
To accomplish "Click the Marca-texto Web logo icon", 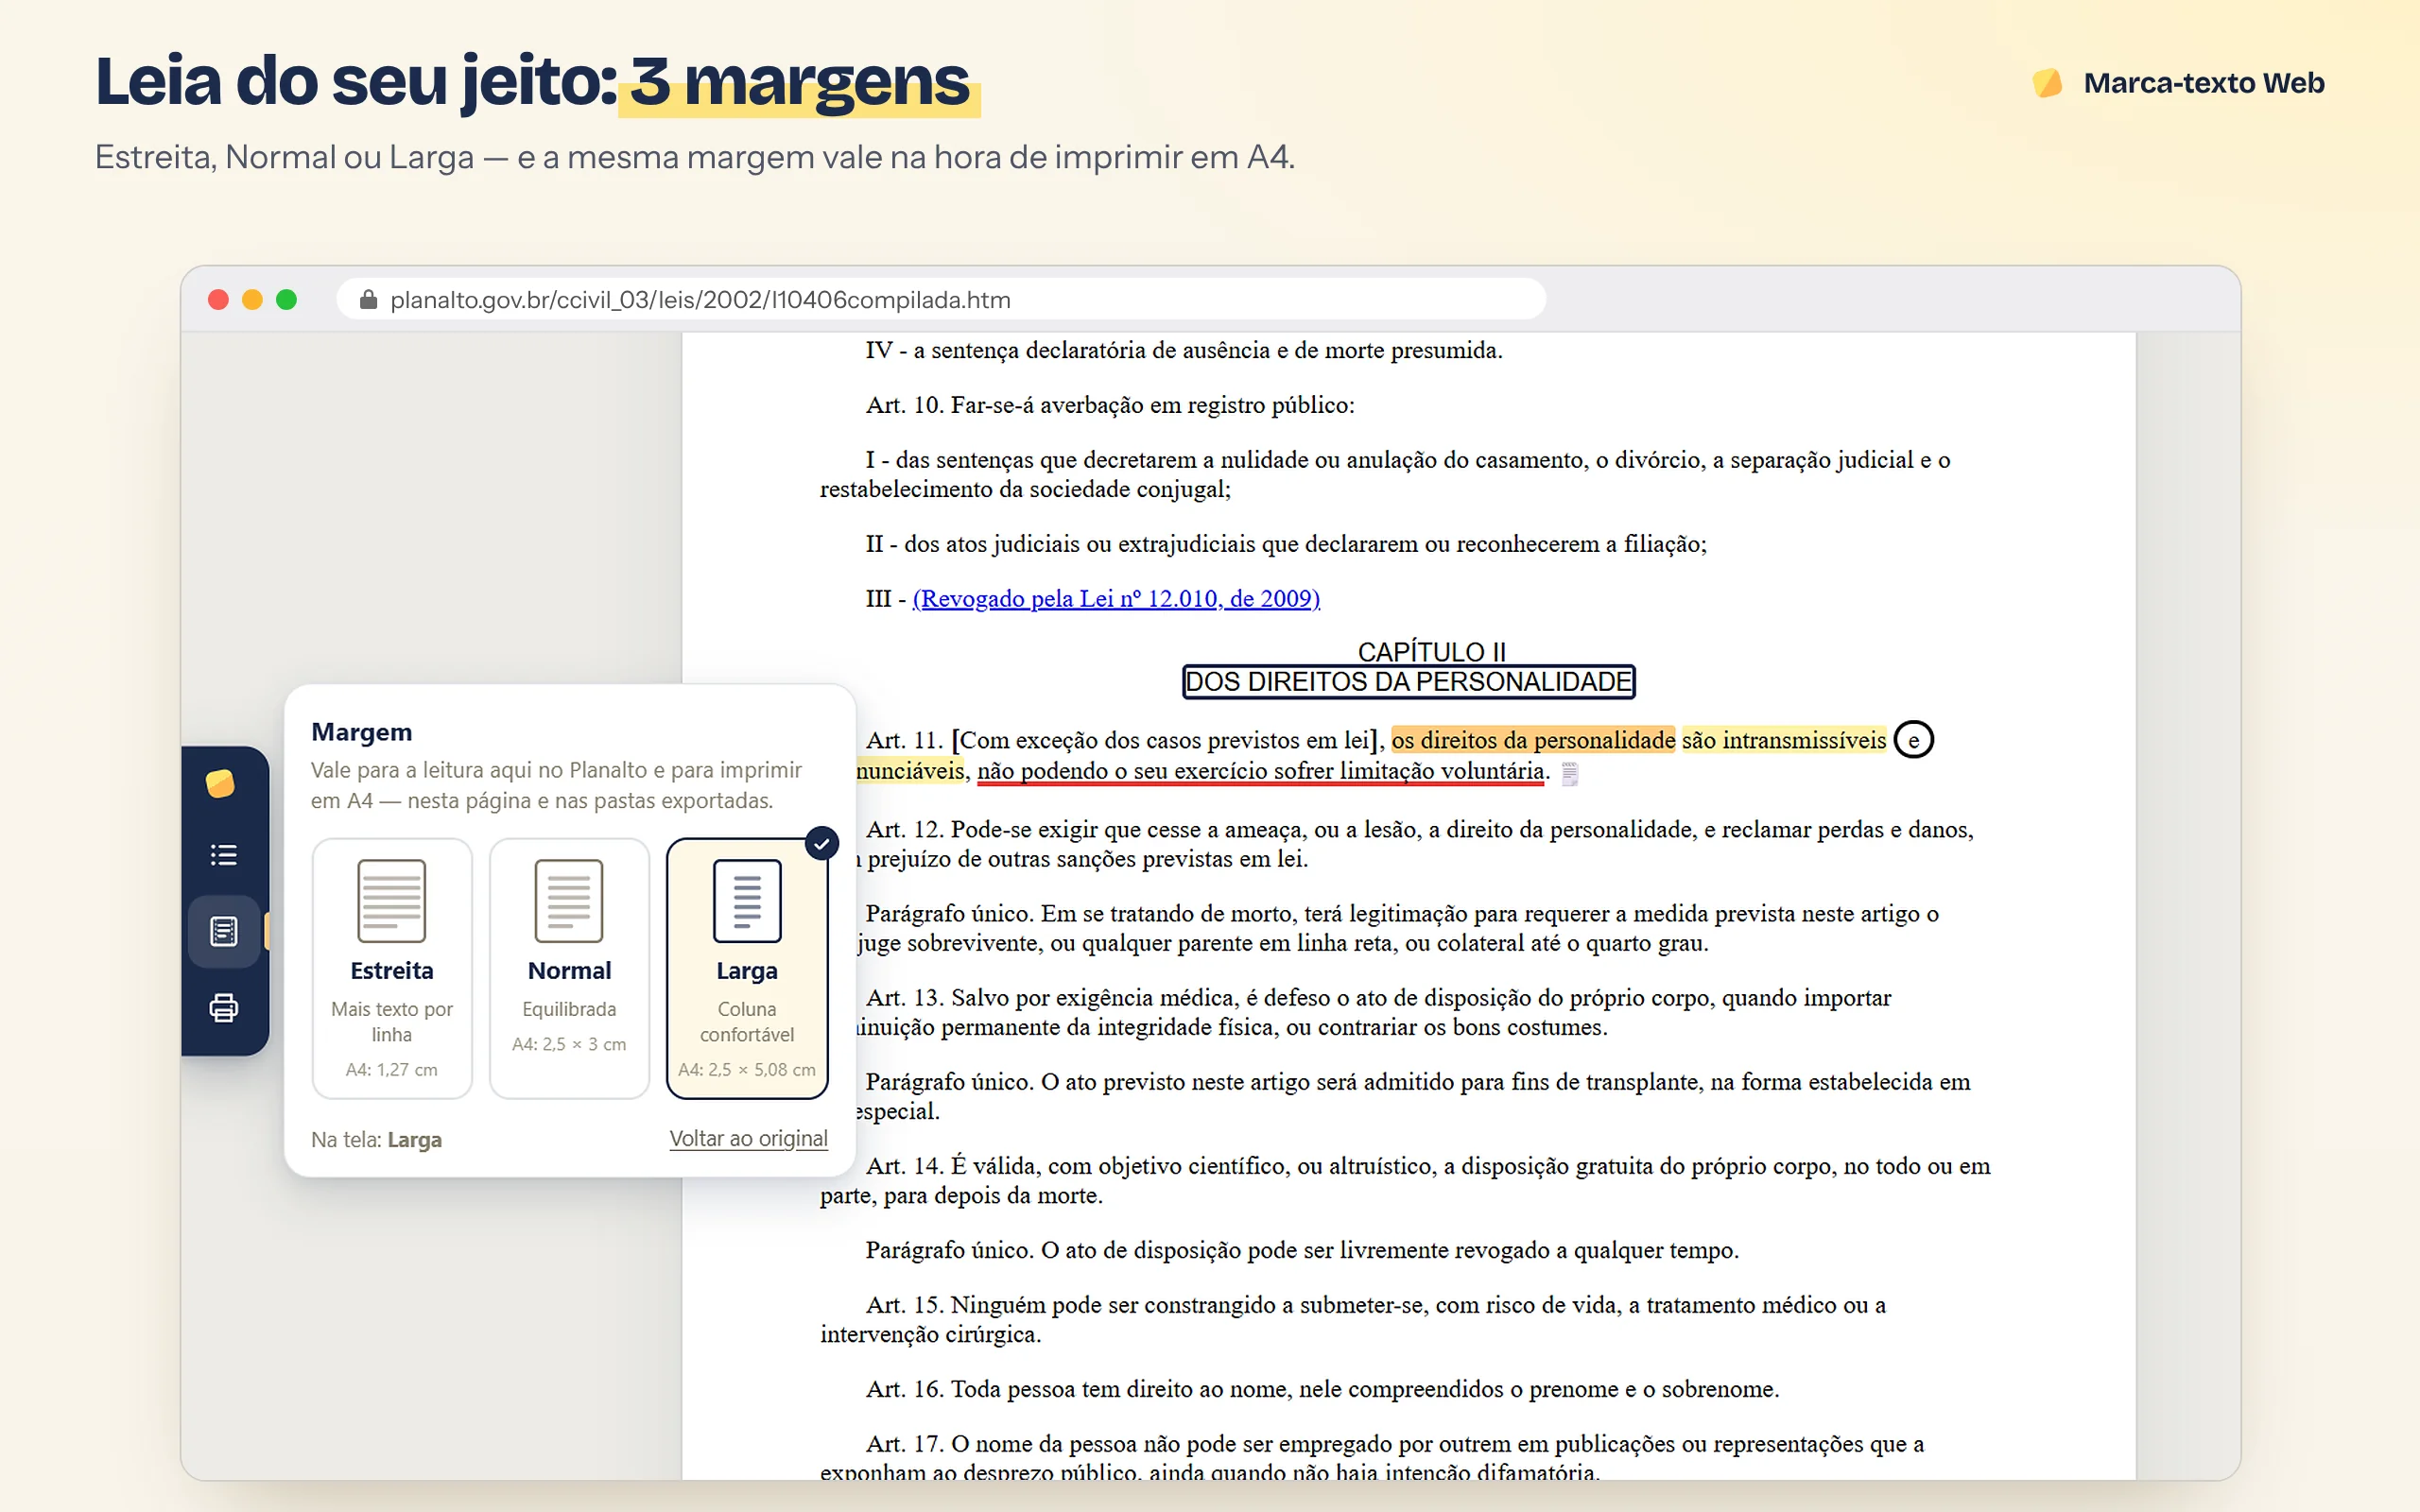I will coord(2046,83).
